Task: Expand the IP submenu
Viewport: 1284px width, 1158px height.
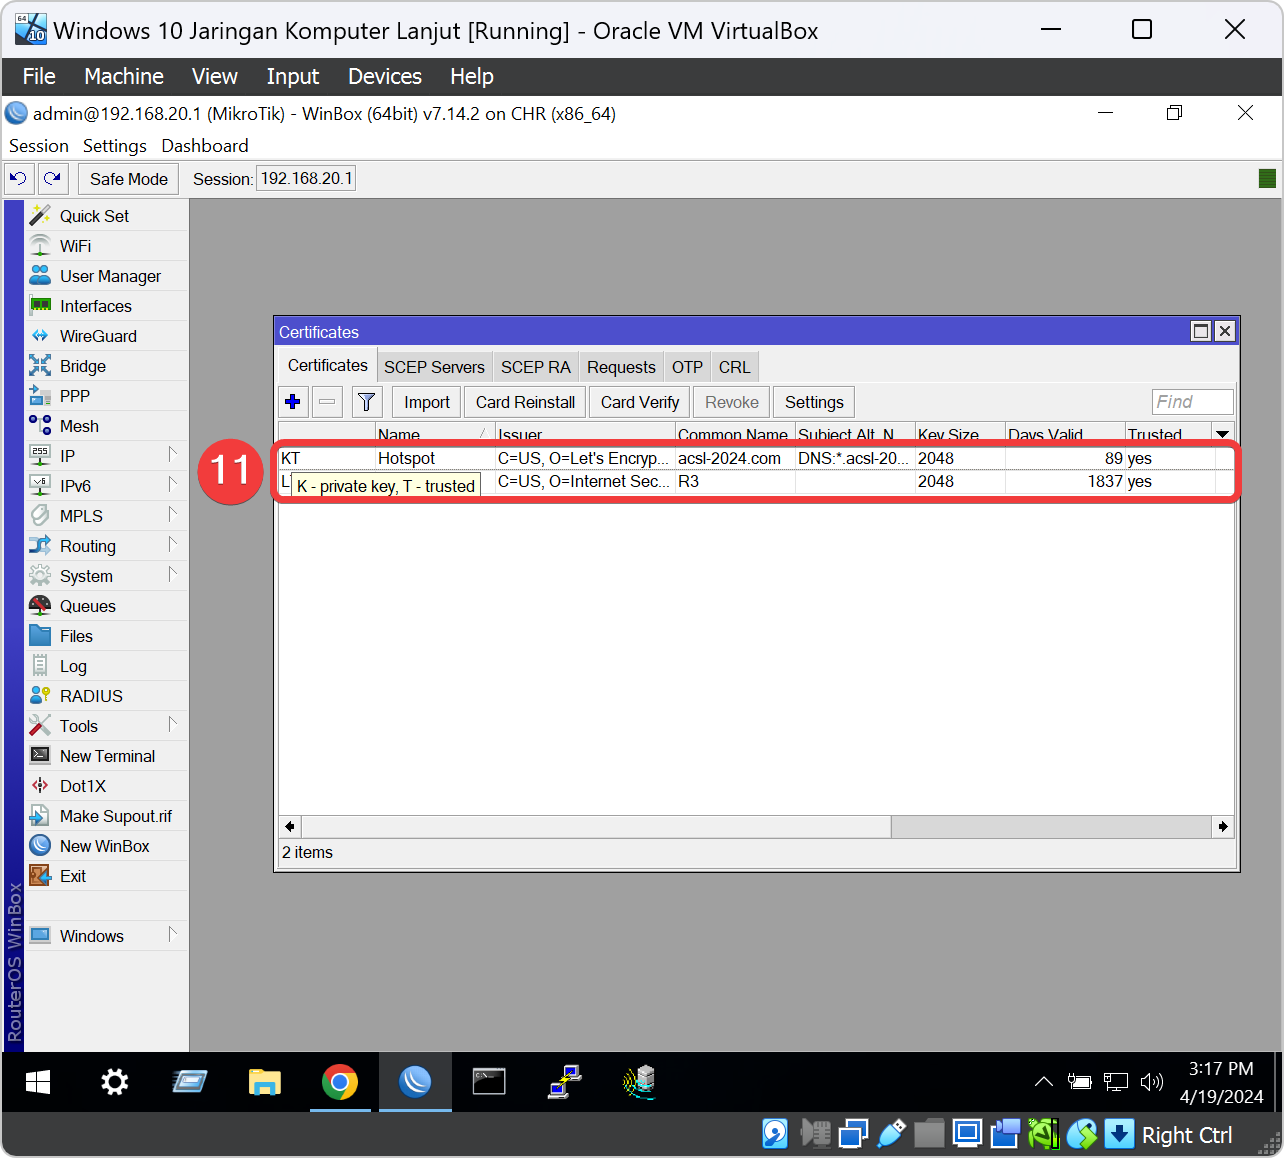Action: (x=172, y=455)
